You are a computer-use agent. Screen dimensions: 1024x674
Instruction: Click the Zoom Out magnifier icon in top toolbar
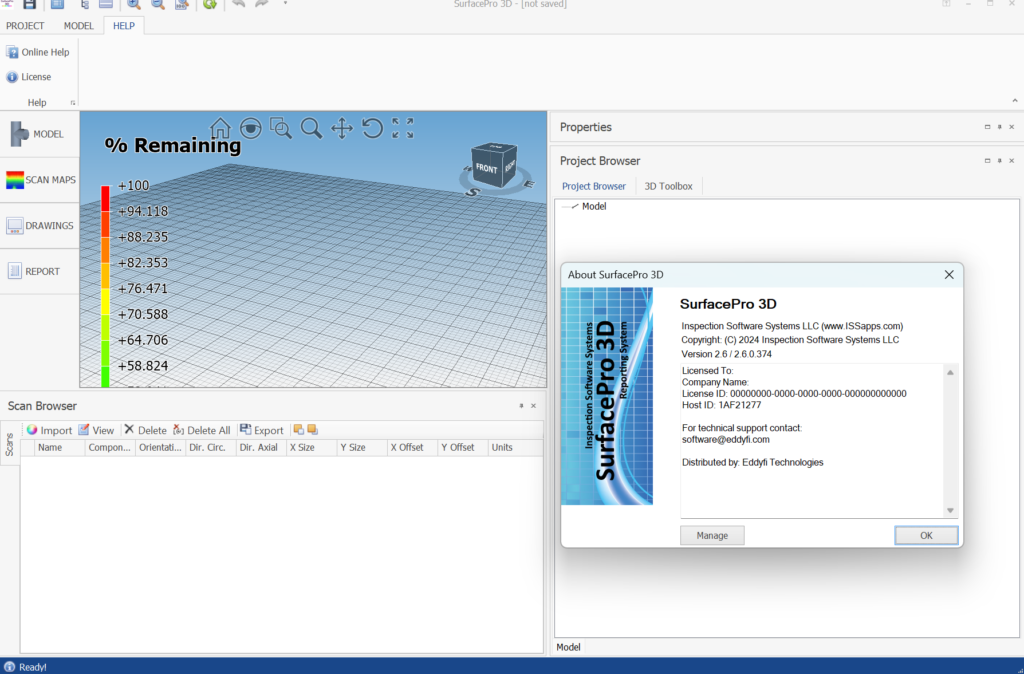(x=157, y=4)
